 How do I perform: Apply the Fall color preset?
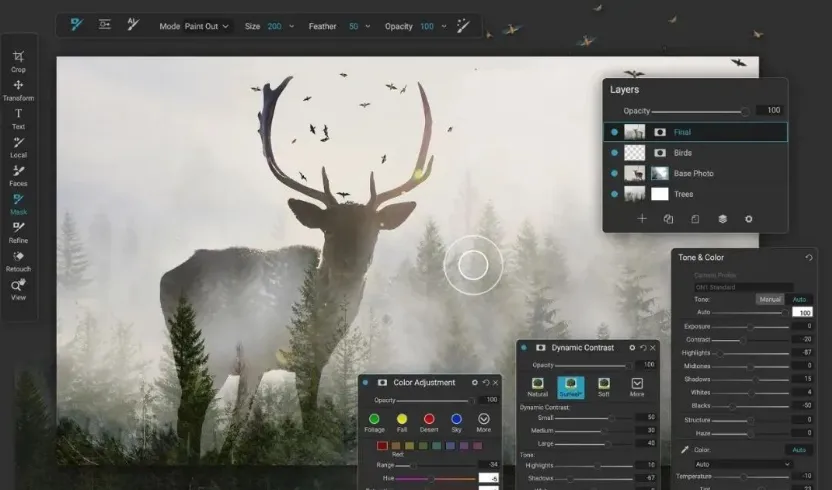402,423
